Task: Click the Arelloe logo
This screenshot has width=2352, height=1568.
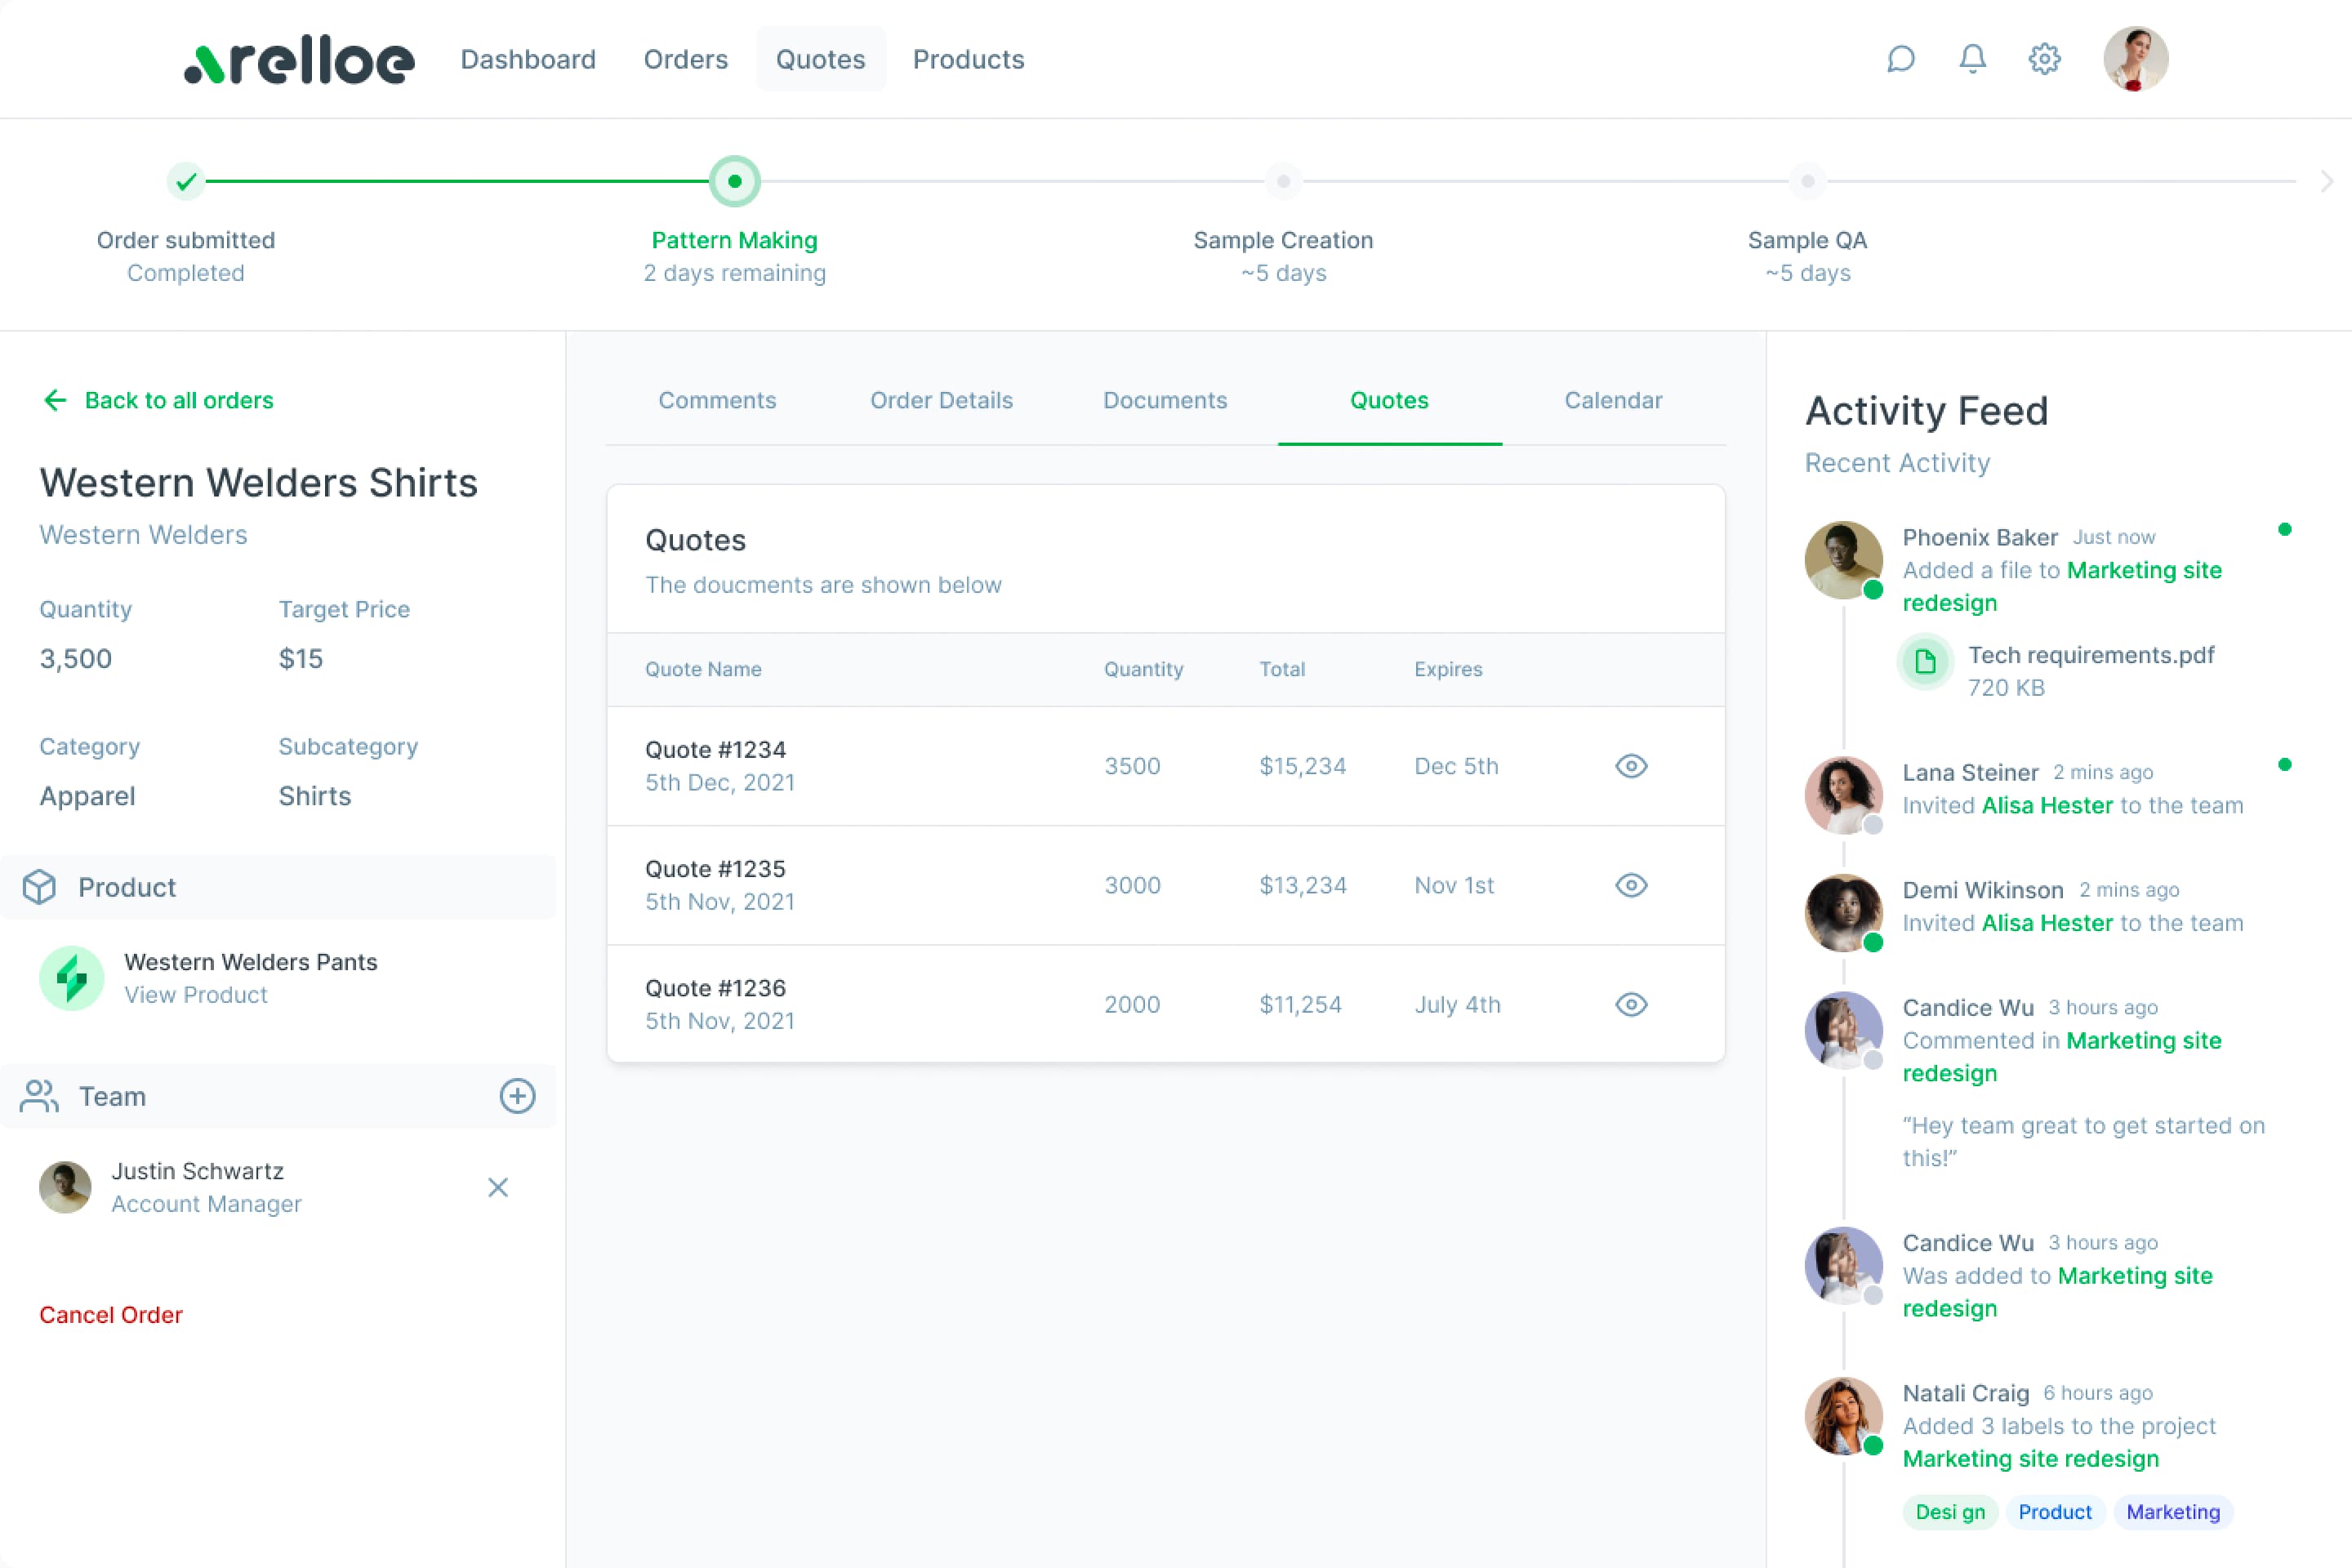Action: pos(299,61)
